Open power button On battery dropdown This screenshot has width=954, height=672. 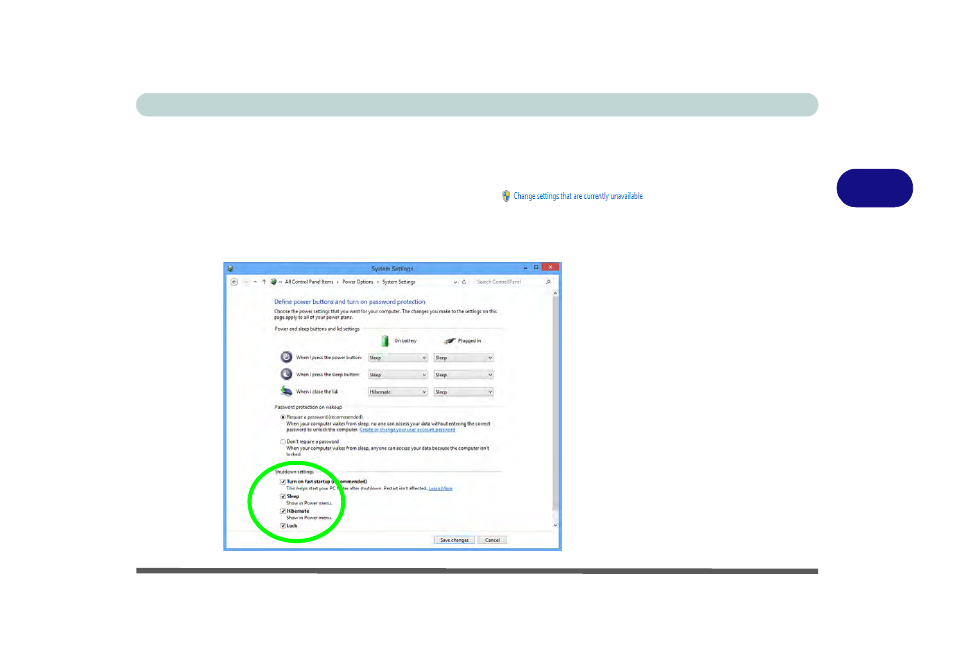click(397, 358)
